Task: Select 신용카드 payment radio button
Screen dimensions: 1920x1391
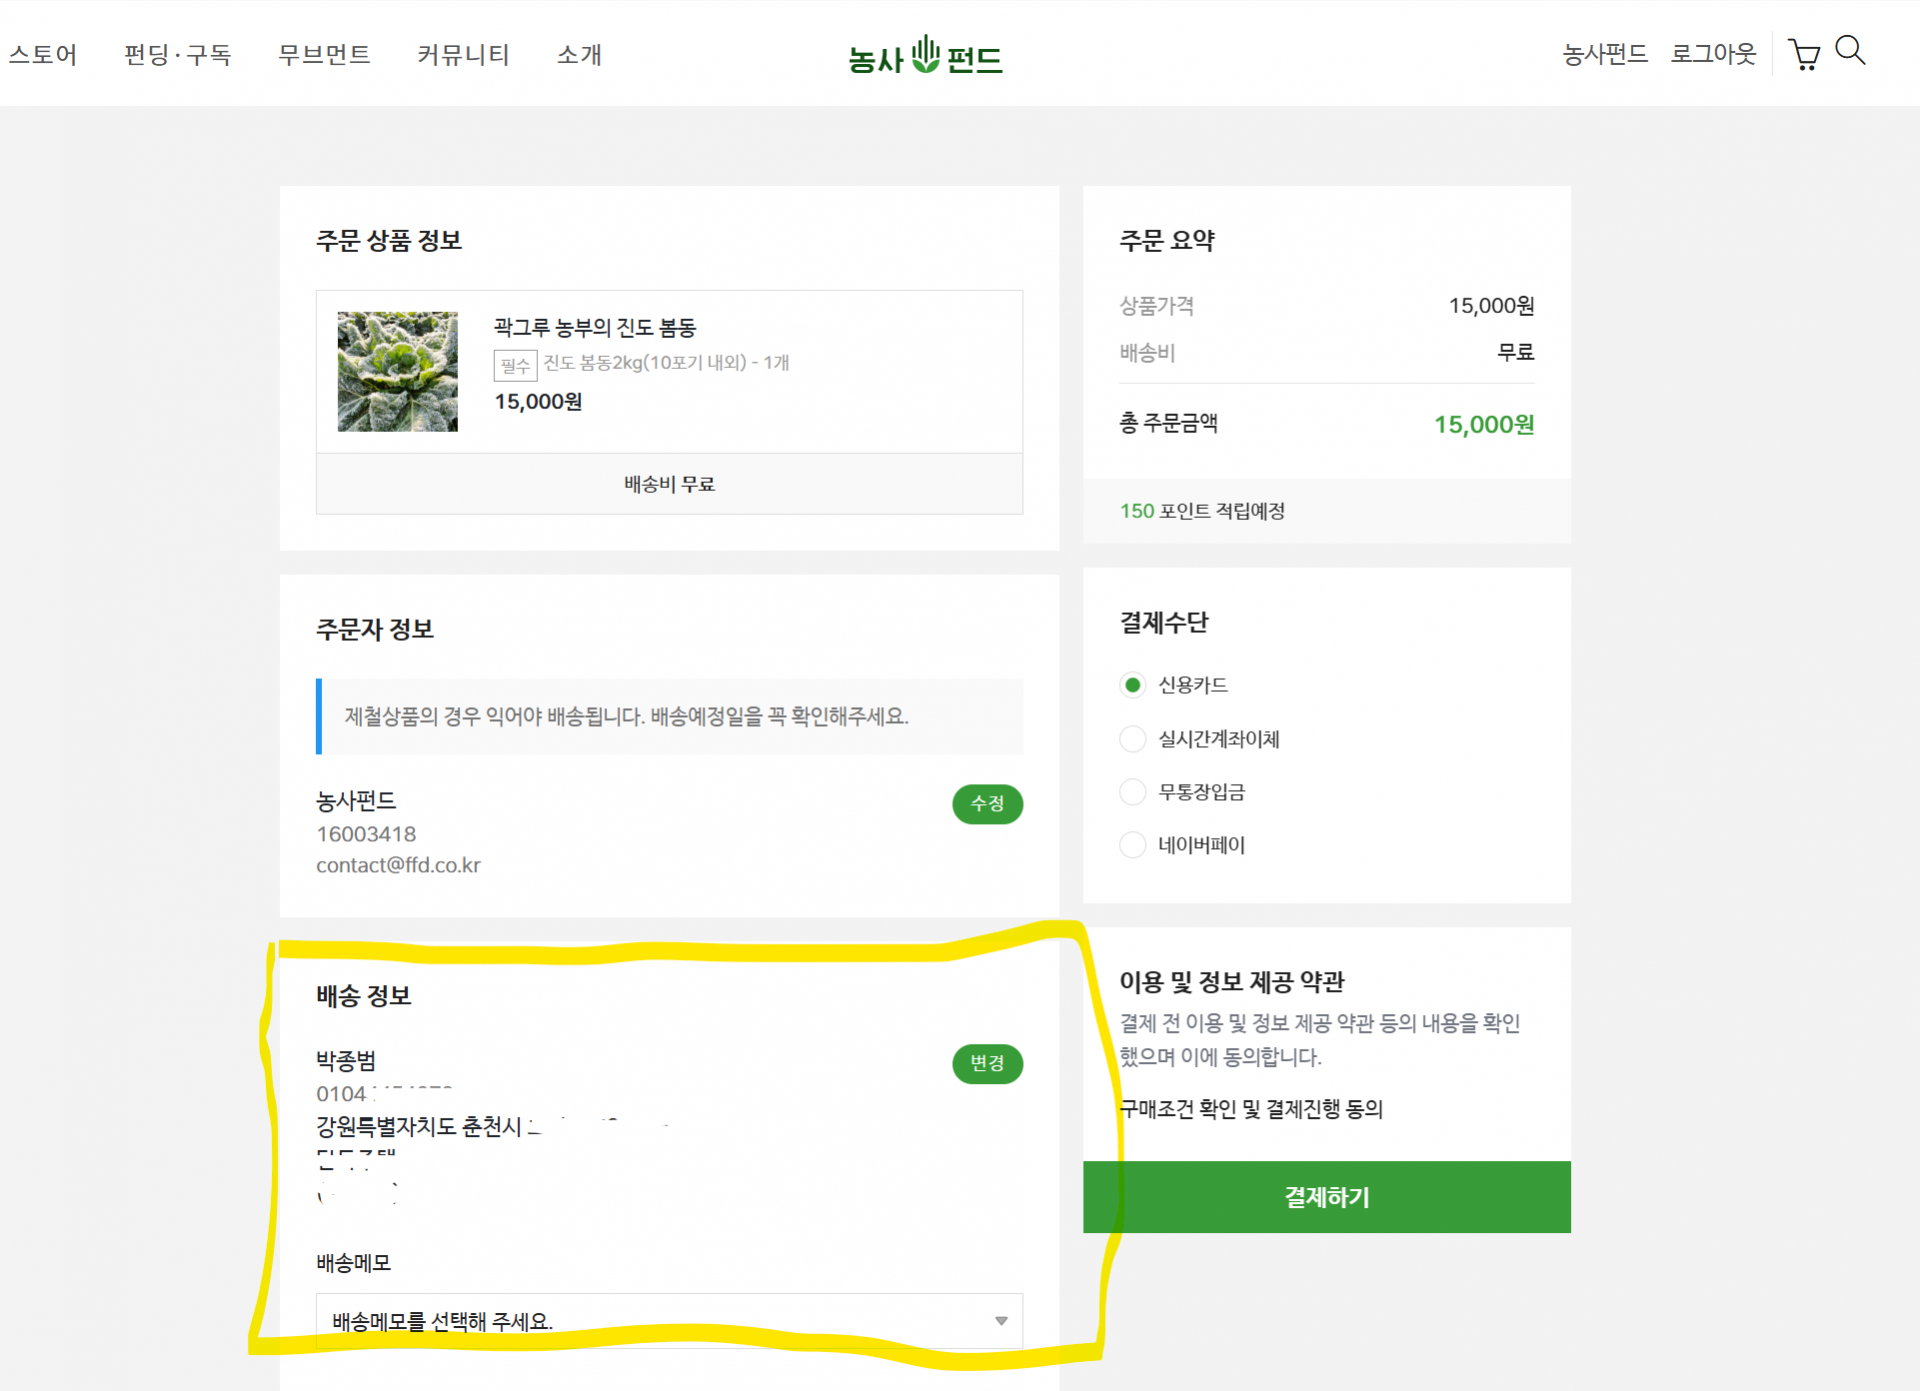Action: pos(1132,685)
